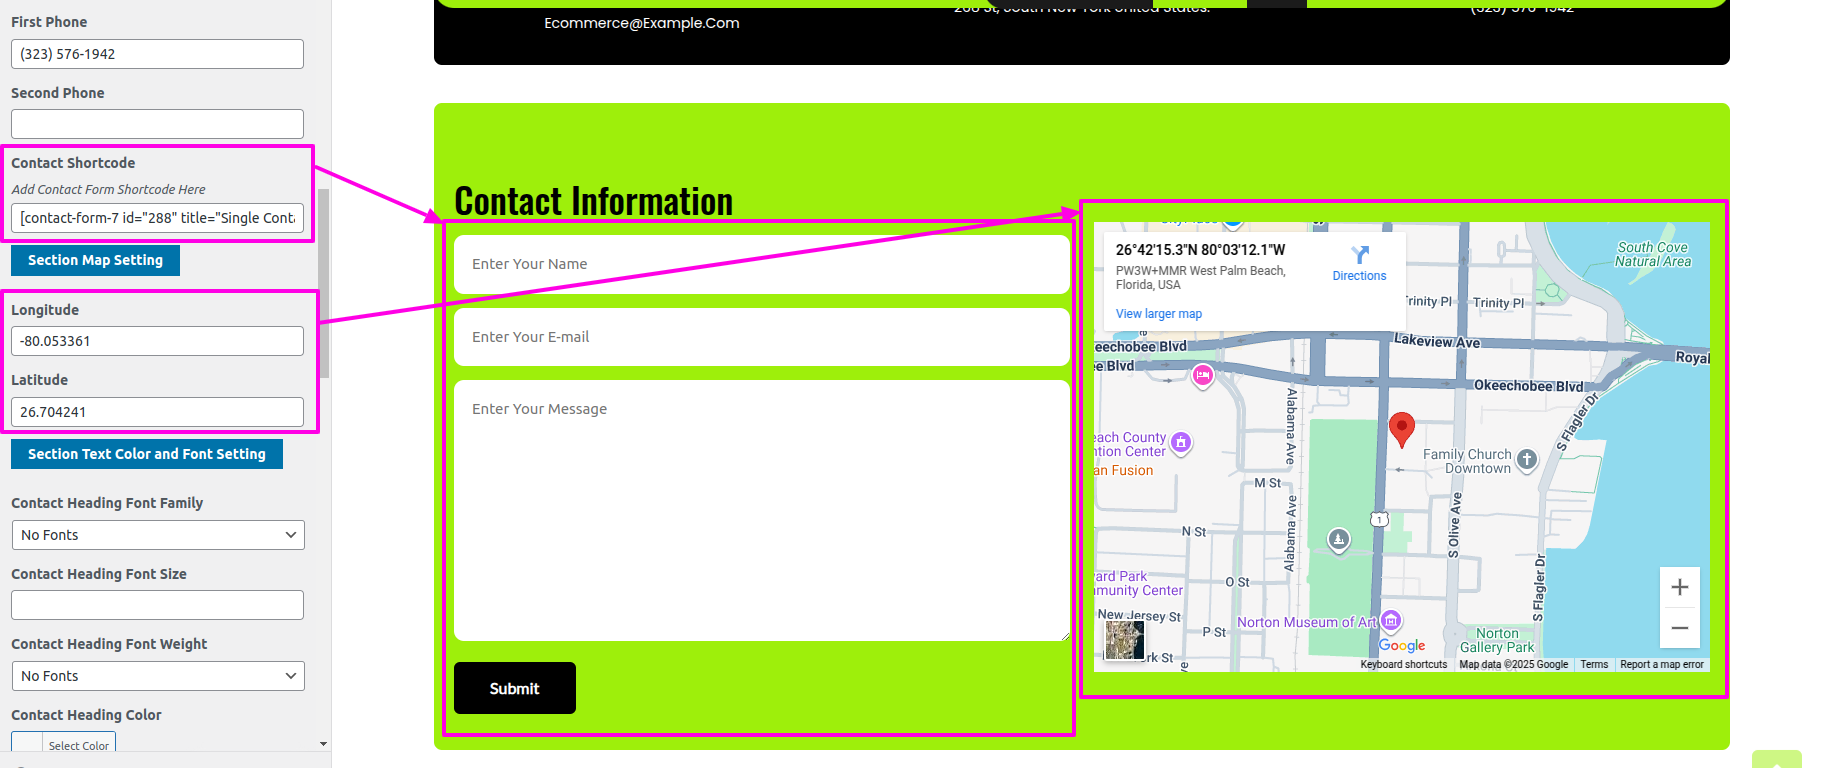
Task: Zoom out on the map with minus
Action: (1679, 628)
